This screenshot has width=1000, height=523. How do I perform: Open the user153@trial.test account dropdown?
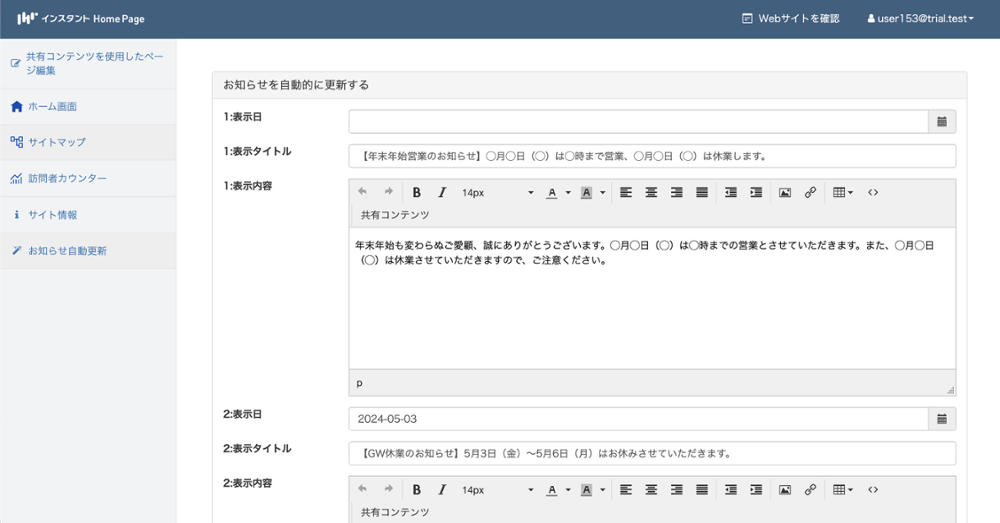click(x=920, y=19)
